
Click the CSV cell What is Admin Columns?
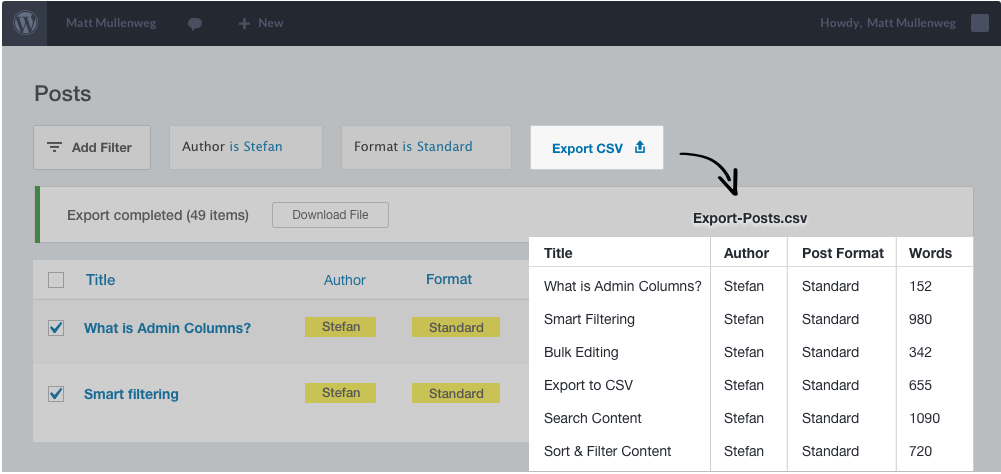(x=622, y=286)
